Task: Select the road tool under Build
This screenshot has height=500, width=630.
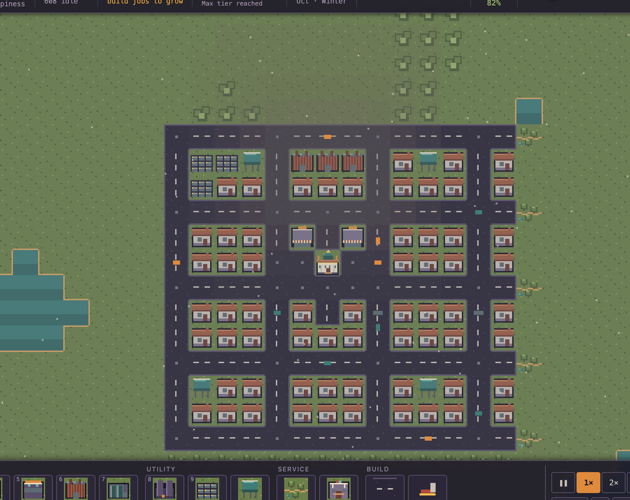Action: pos(385,488)
